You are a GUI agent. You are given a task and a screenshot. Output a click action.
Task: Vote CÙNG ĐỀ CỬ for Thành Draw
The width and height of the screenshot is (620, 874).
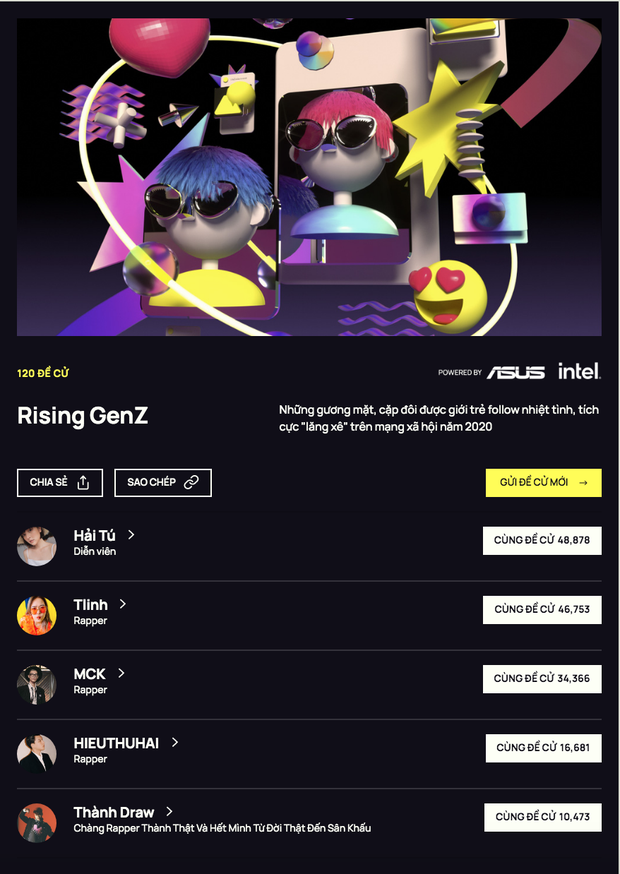(543, 816)
